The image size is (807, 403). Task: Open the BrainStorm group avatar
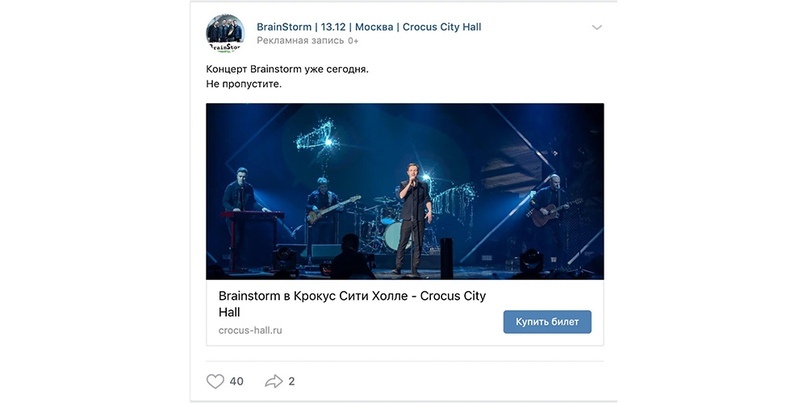(225, 33)
